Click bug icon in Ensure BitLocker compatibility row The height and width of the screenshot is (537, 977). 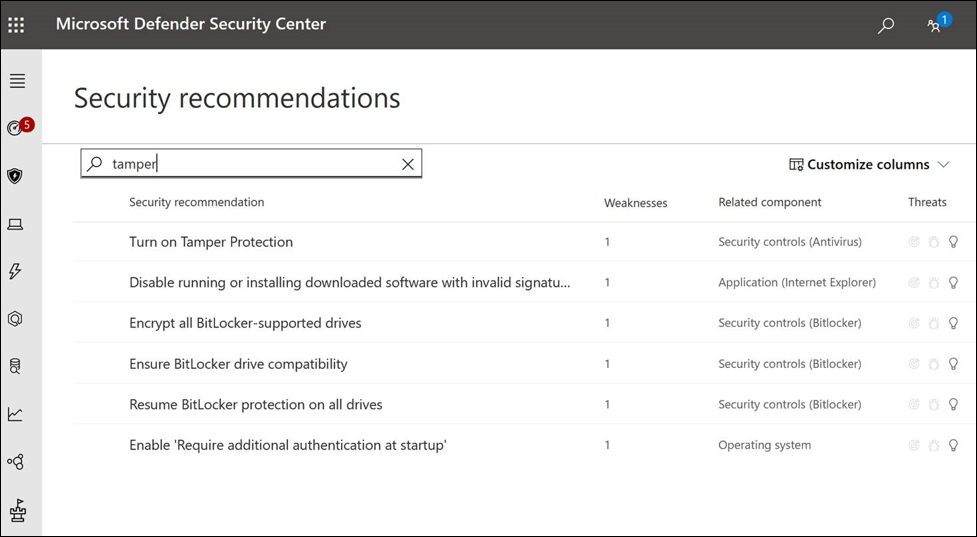coord(933,364)
